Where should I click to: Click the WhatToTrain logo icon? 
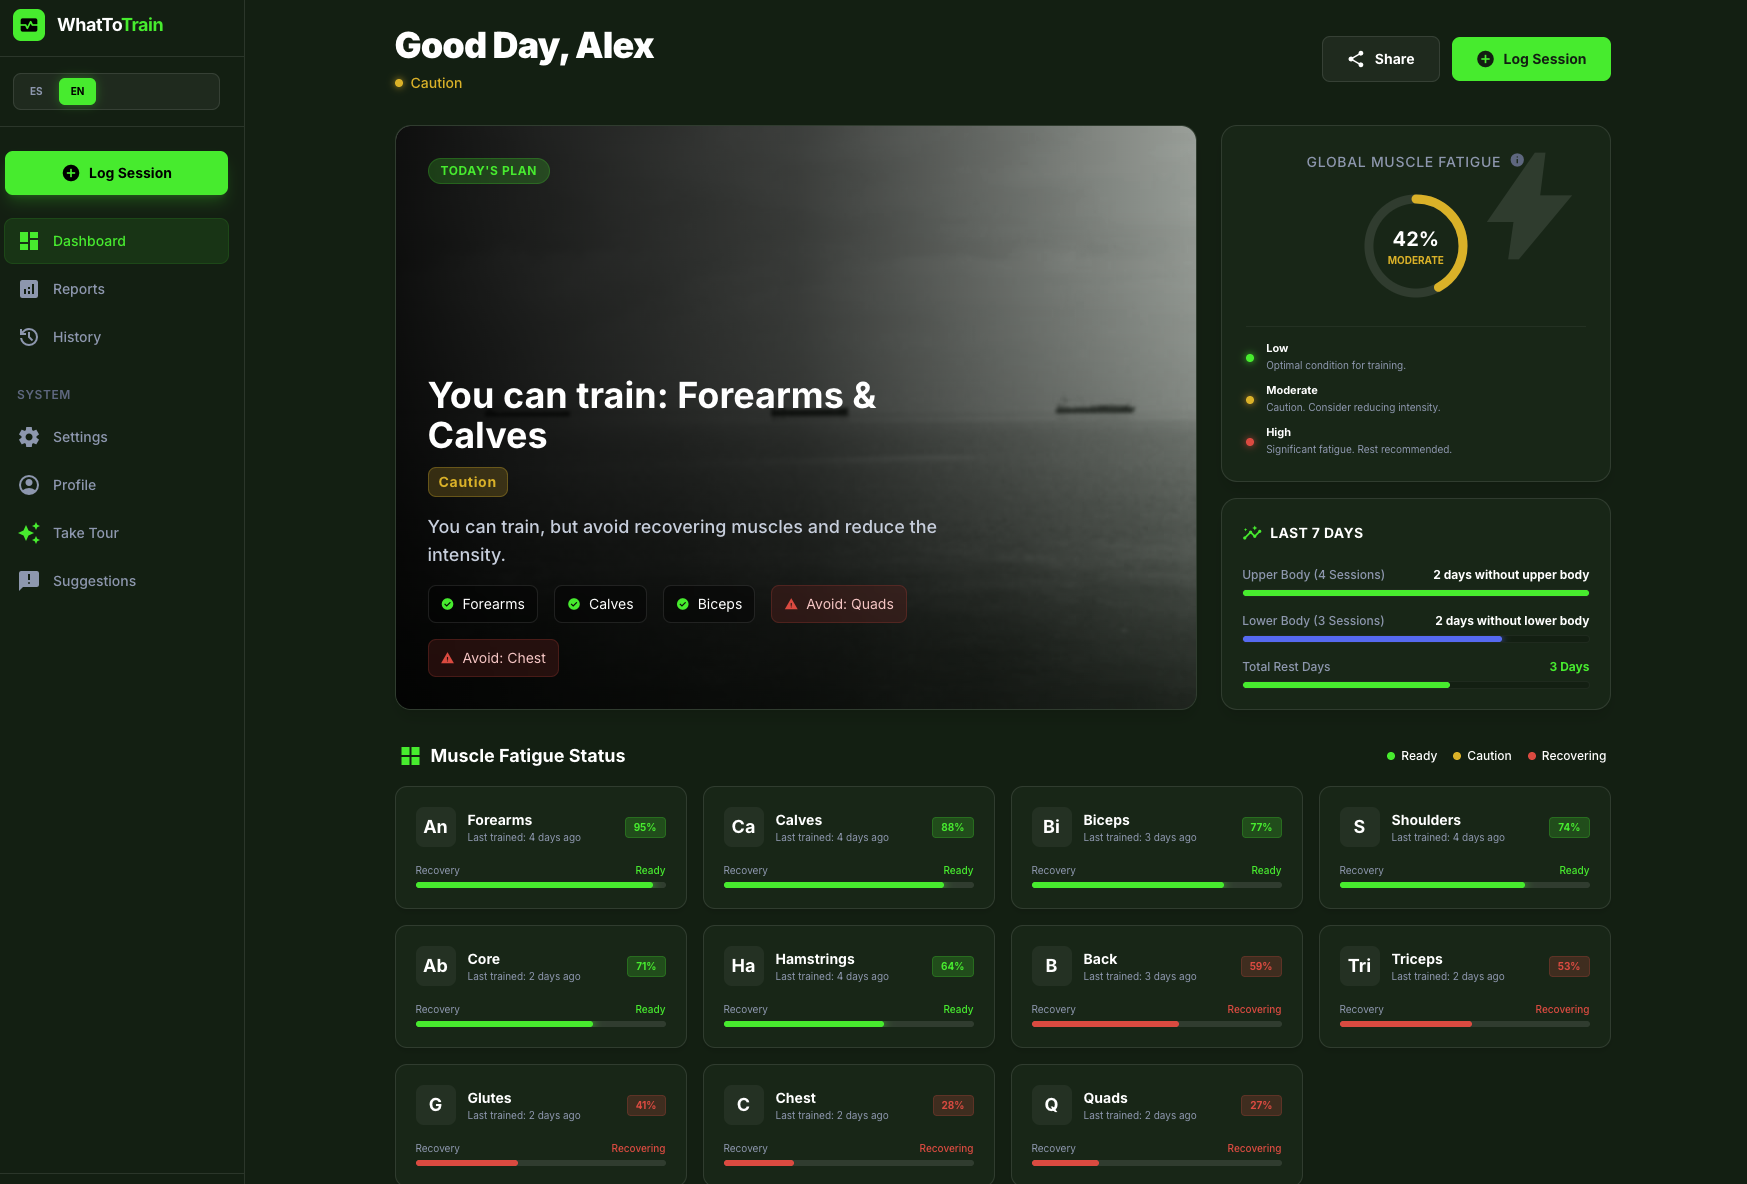(x=29, y=25)
